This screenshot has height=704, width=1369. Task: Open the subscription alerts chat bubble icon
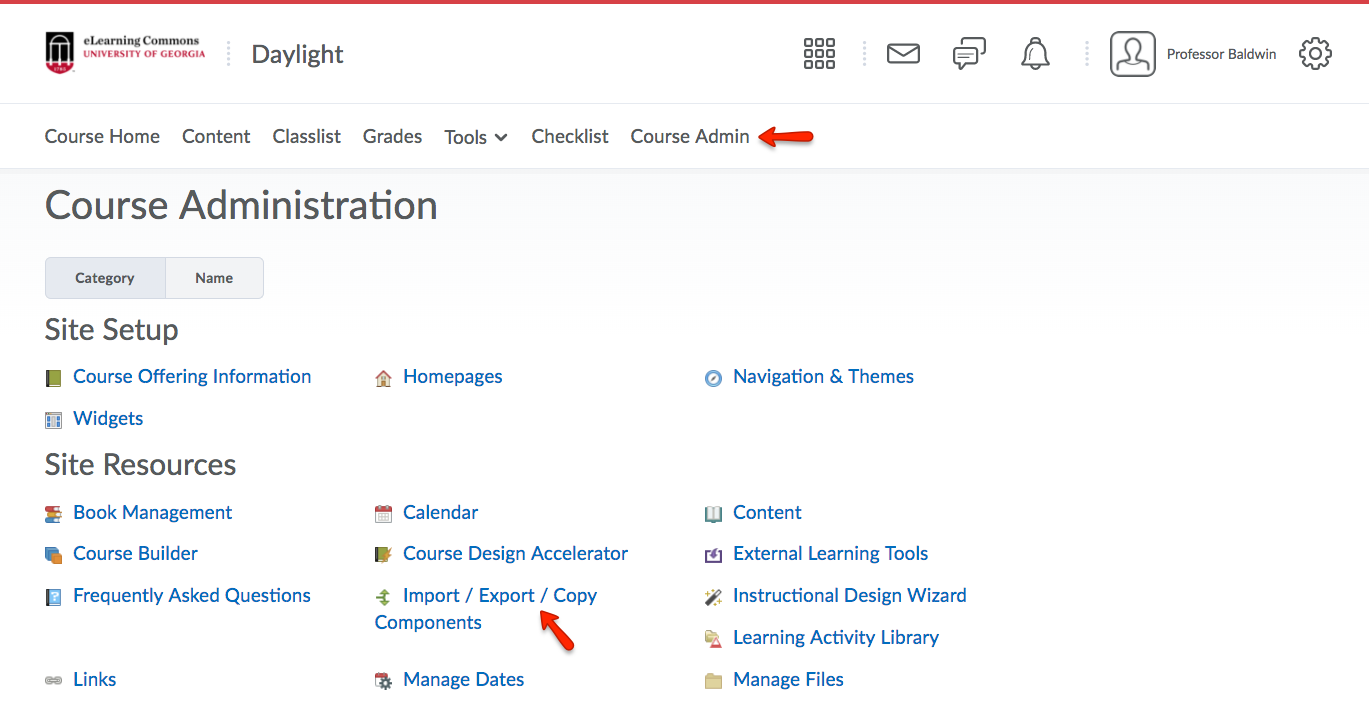[969, 54]
